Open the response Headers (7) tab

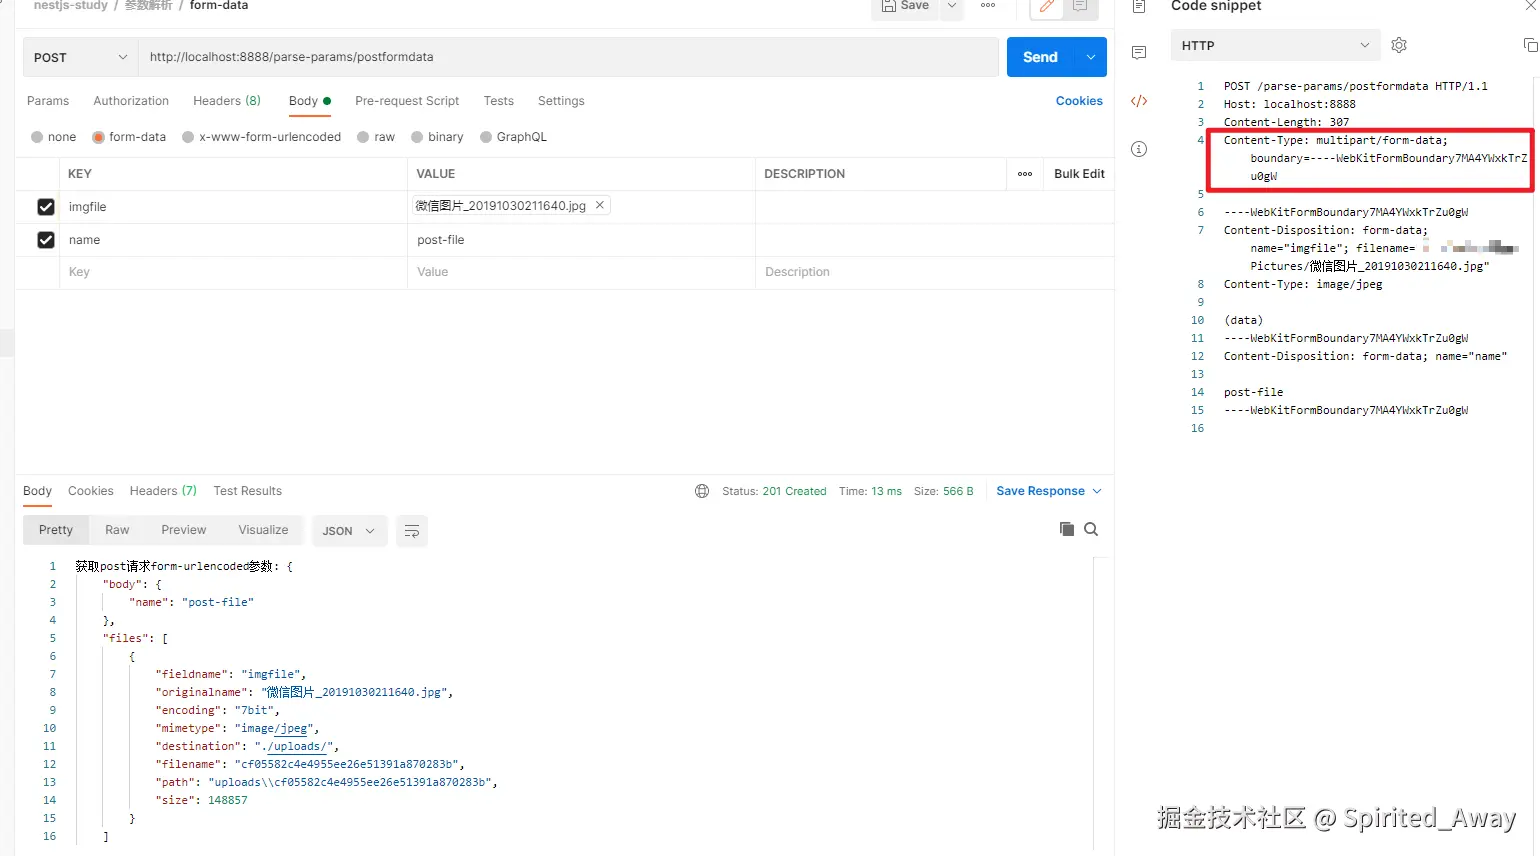click(163, 491)
